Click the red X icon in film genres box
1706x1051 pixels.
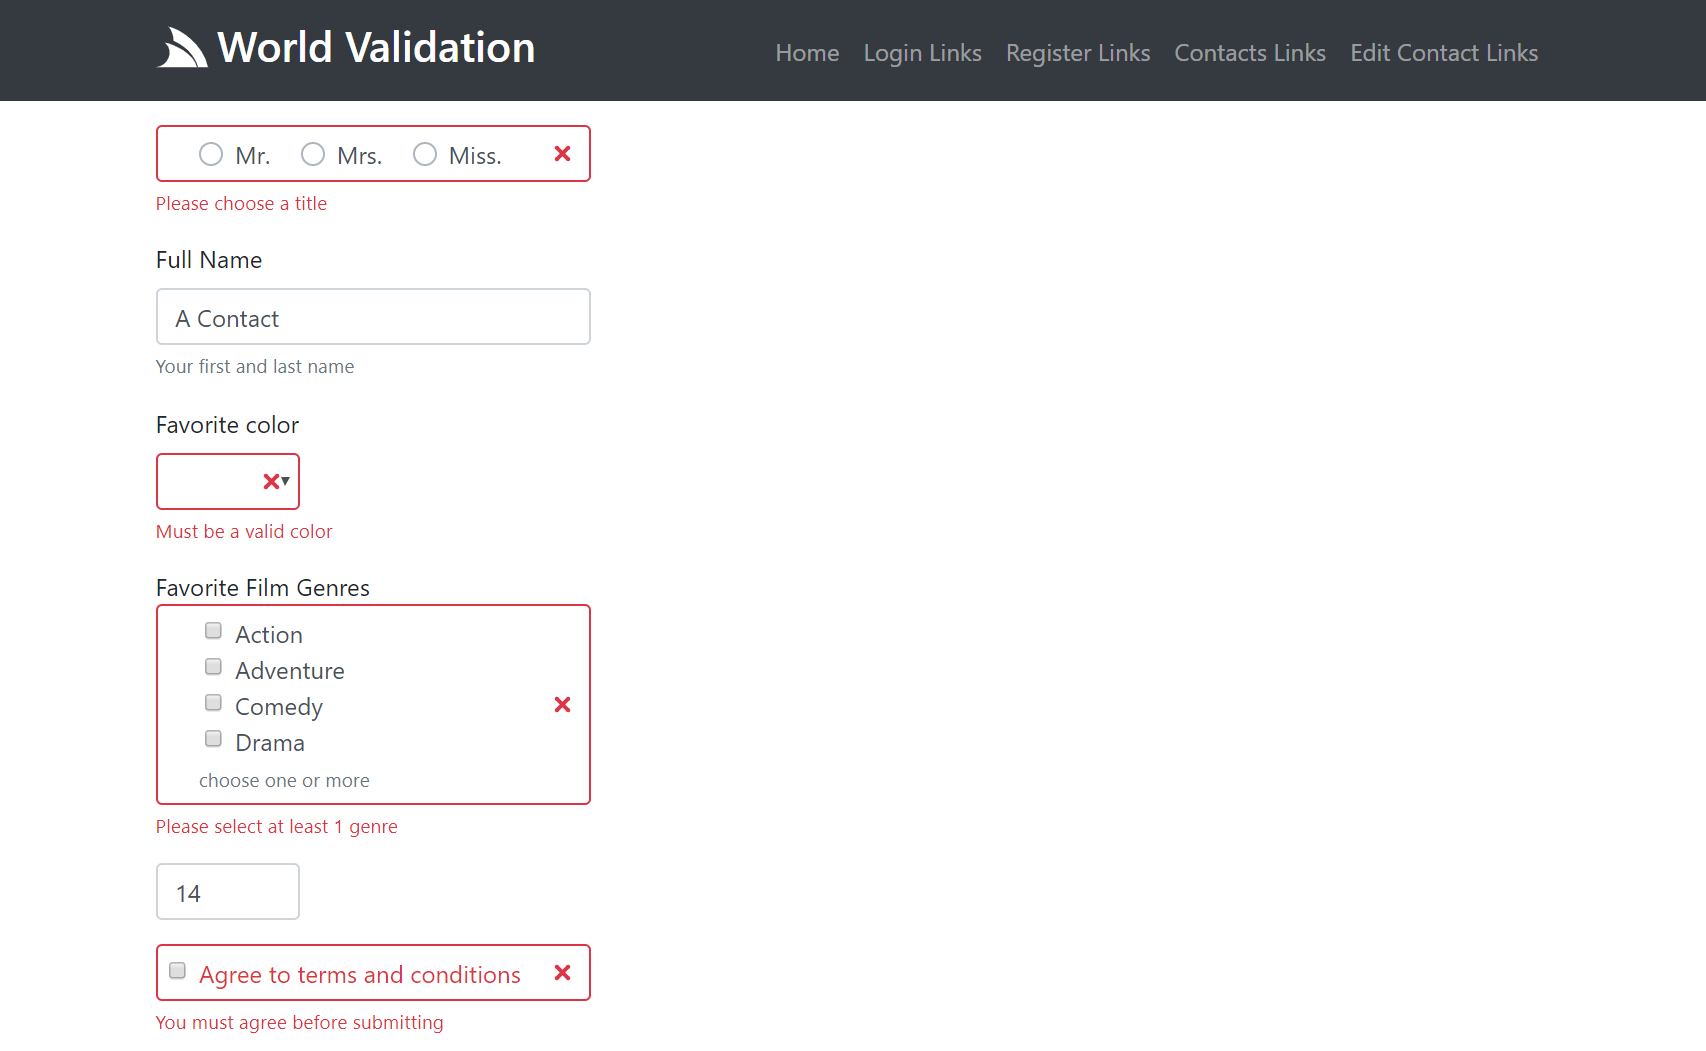point(563,705)
